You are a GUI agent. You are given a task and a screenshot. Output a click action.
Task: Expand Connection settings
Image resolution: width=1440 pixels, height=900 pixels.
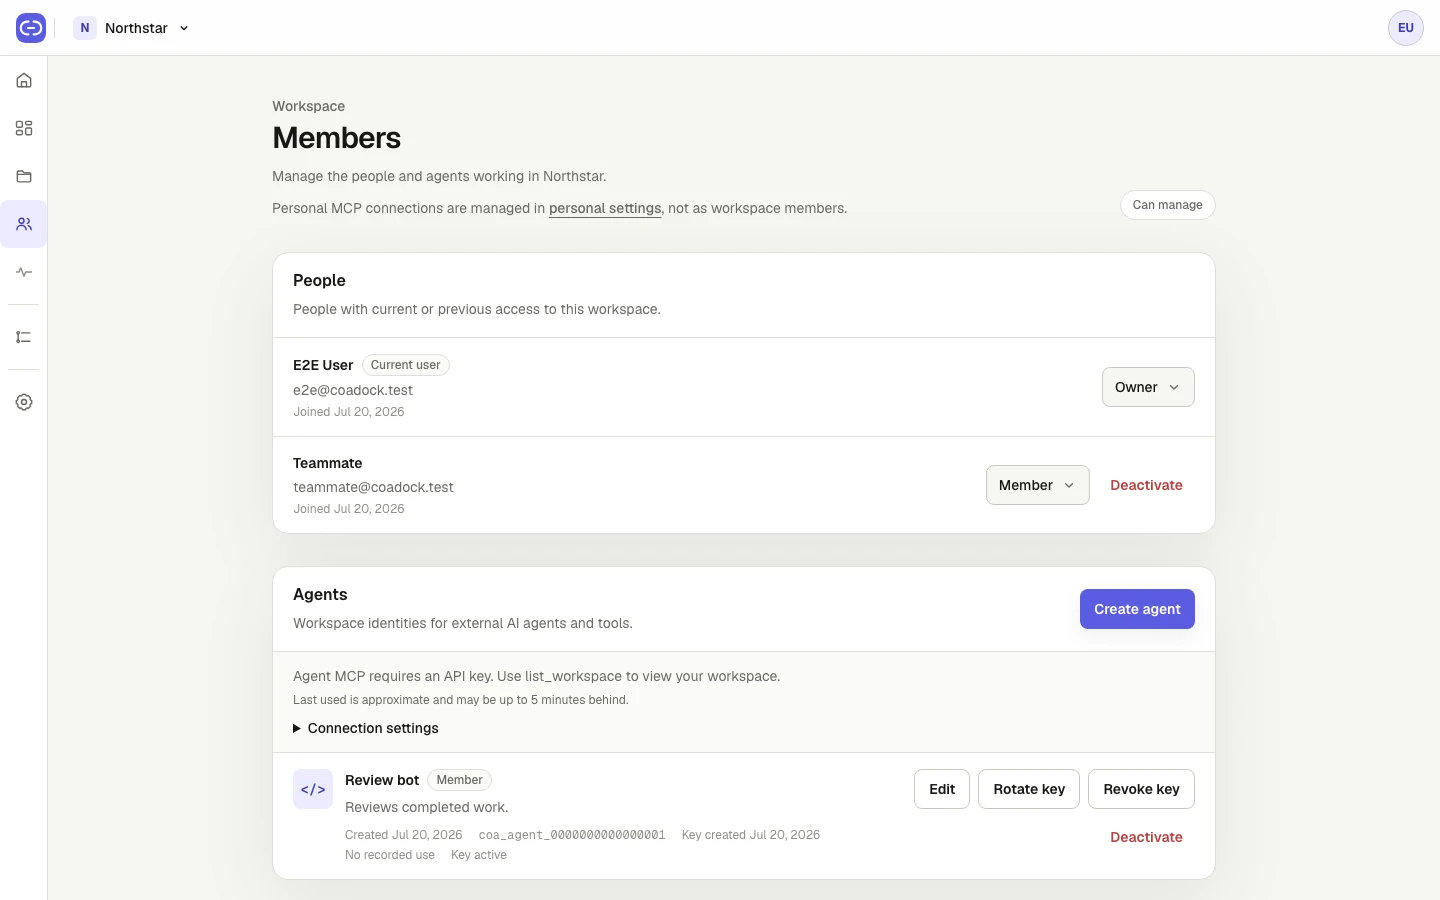366,728
